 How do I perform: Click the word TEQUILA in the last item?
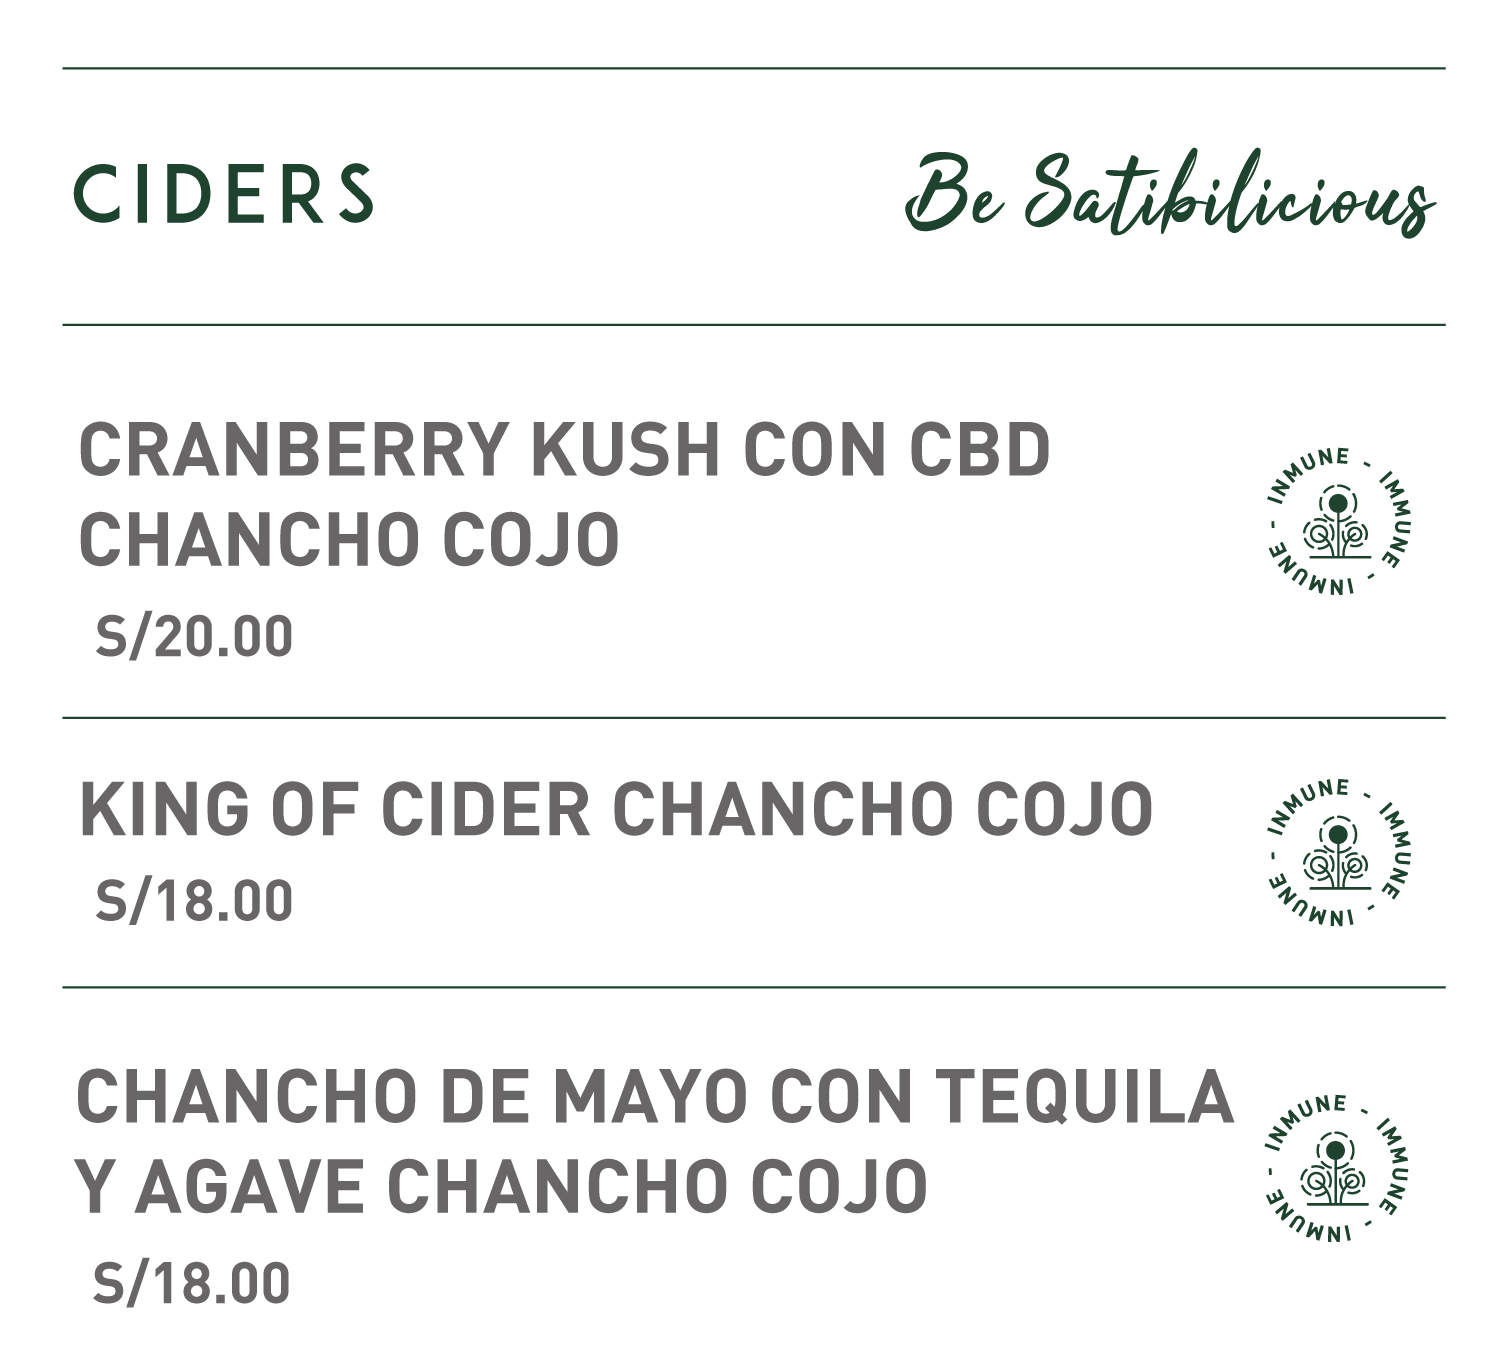[x=1086, y=1097]
